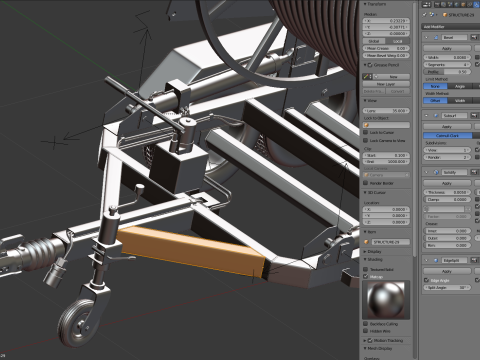Collapse the EdgeSplit modifier panel
The height and width of the screenshot is (360, 480).
click(x=426, y=260)
